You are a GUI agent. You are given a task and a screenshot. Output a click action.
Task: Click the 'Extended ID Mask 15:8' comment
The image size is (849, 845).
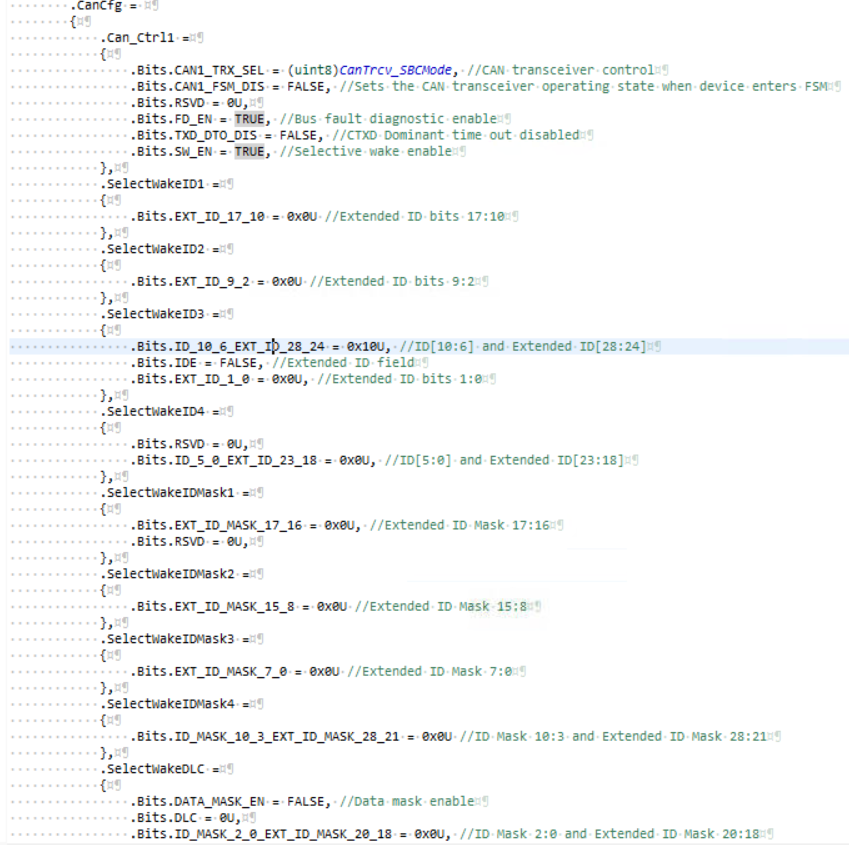pyautogui.click(x=441, y=606)
